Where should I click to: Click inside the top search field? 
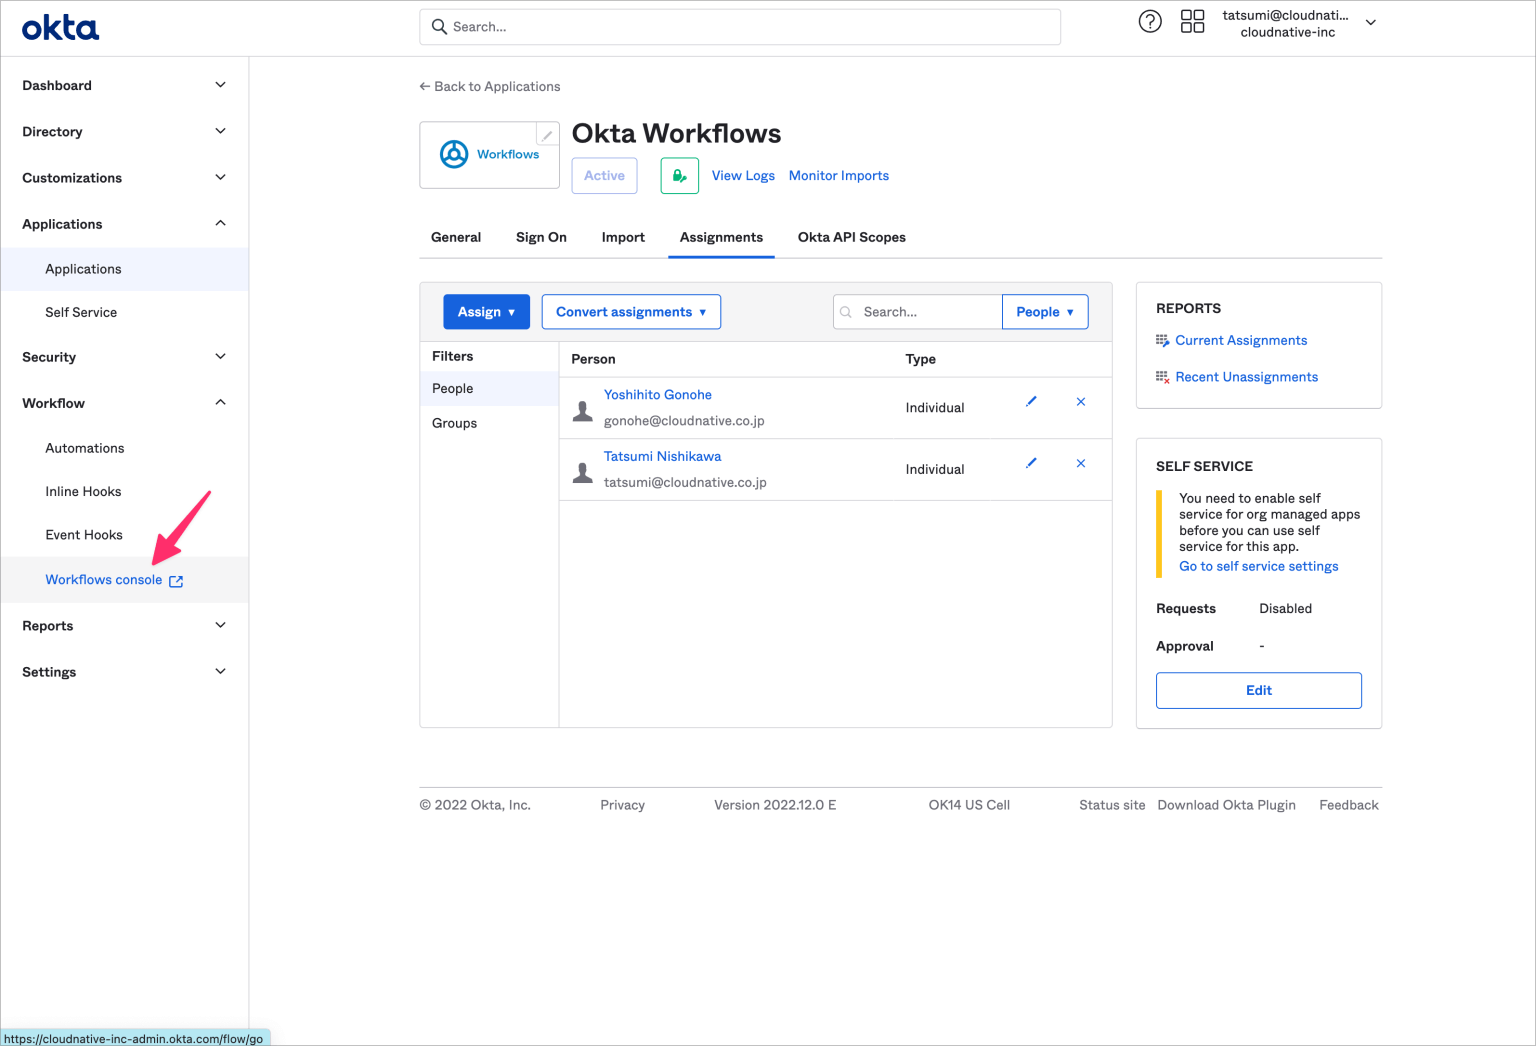click(740, 26)
